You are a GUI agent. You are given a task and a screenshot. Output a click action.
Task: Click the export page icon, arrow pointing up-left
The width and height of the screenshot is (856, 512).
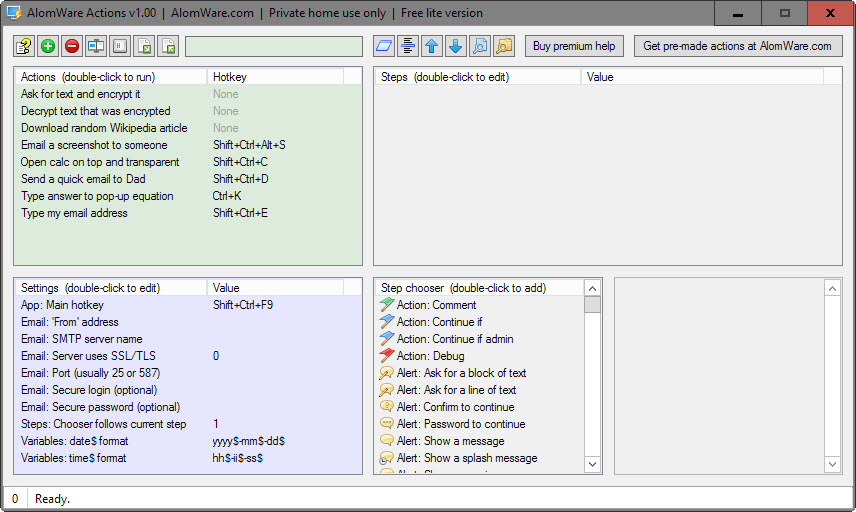(x=169, y=46)
